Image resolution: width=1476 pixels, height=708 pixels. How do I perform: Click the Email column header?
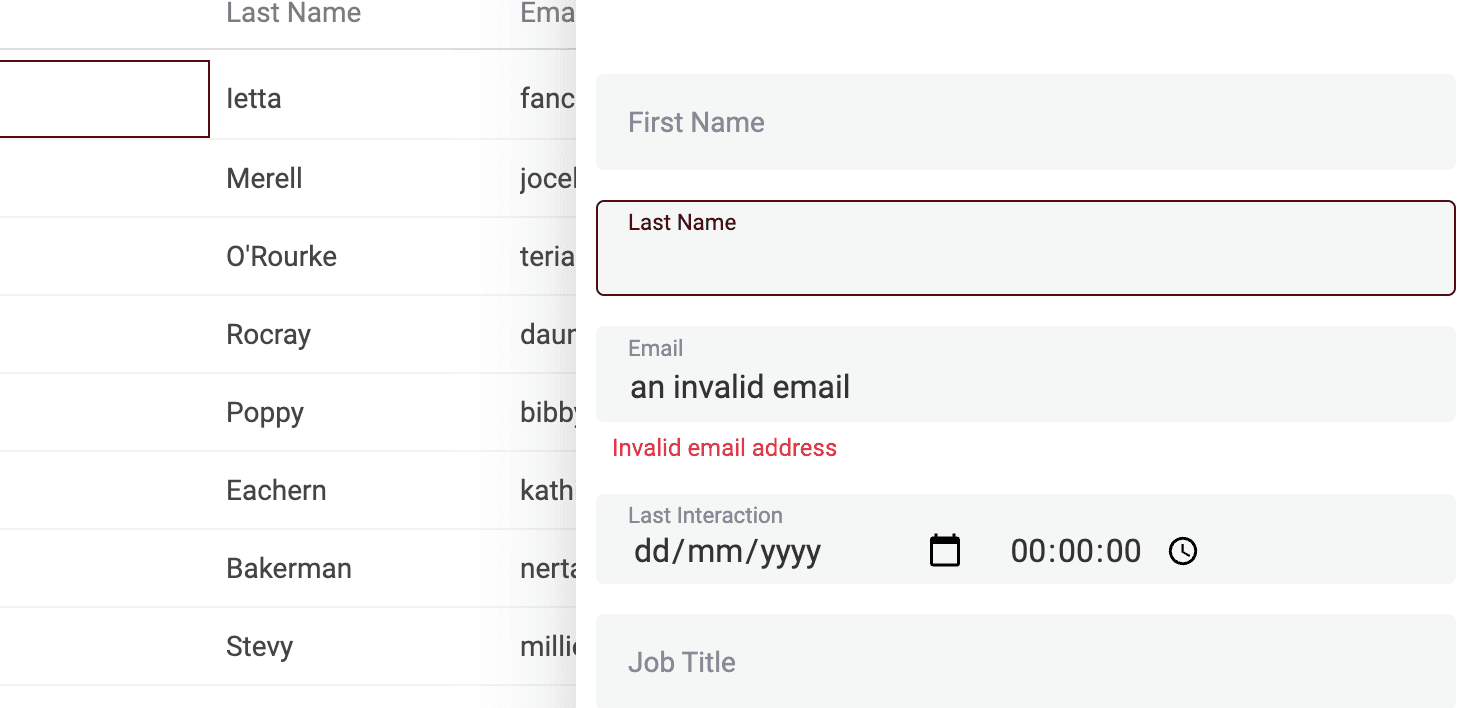(x=546, y=13)
